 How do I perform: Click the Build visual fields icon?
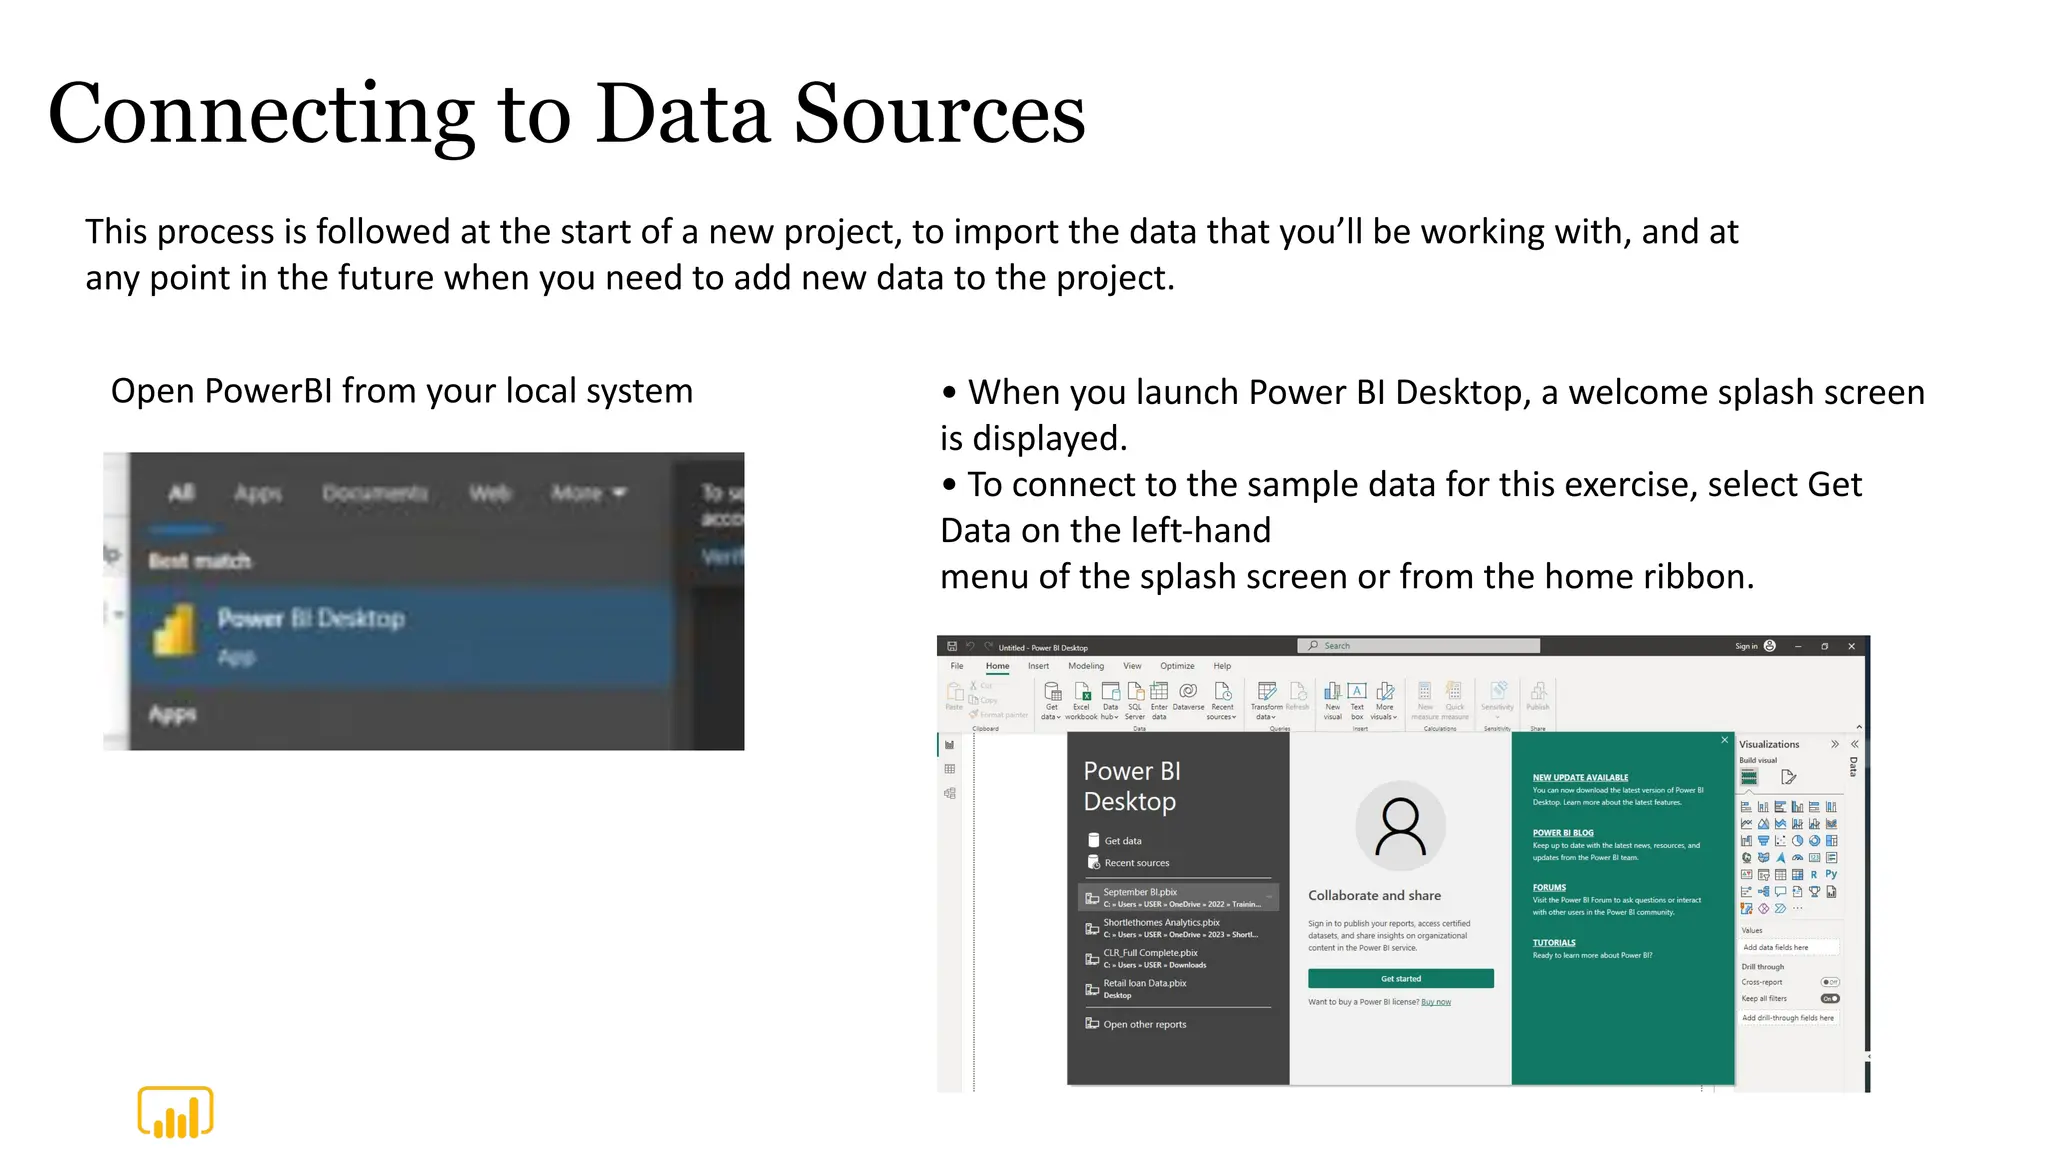pyautogui.click(x=1749, y=777)
